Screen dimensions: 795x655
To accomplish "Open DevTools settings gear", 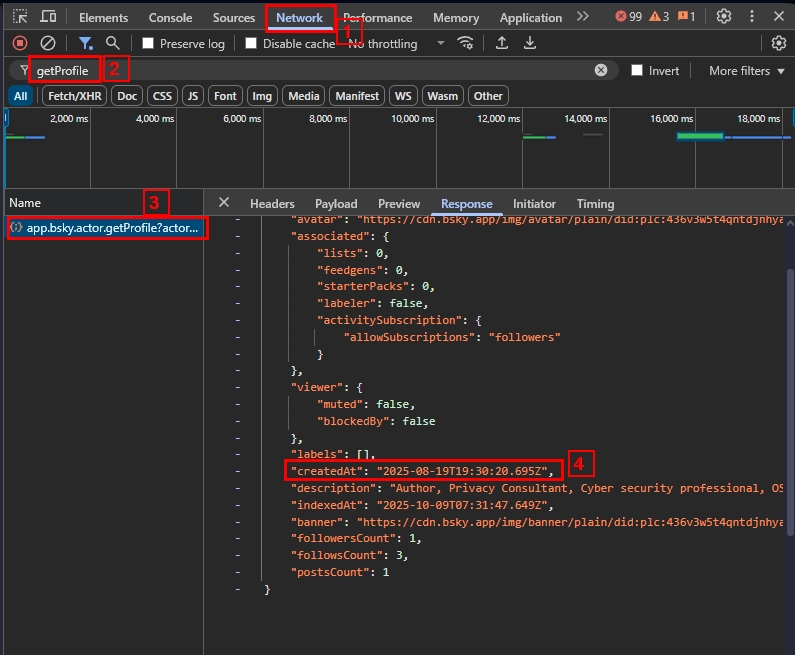I will coord(724,17).
